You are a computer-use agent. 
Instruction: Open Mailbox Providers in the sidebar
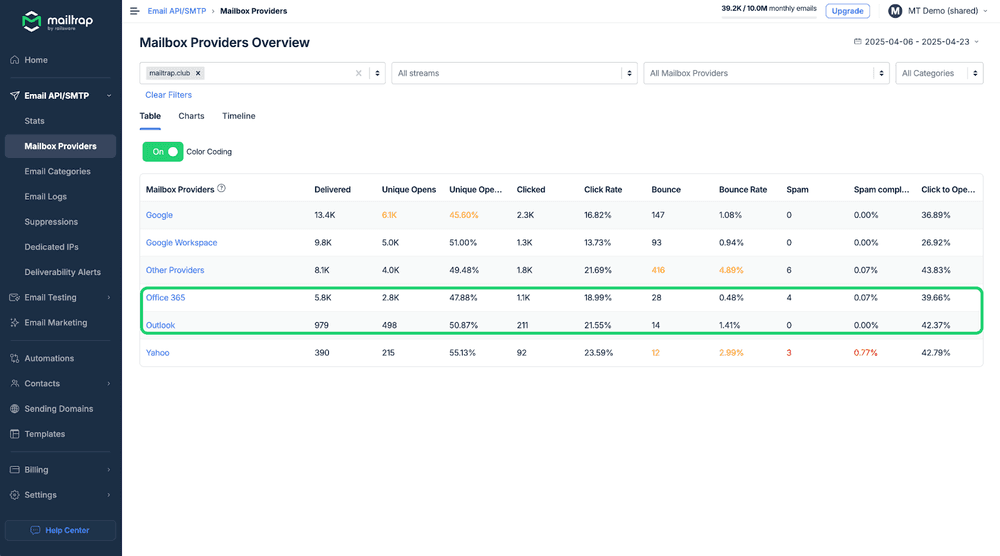coord(61,146)
